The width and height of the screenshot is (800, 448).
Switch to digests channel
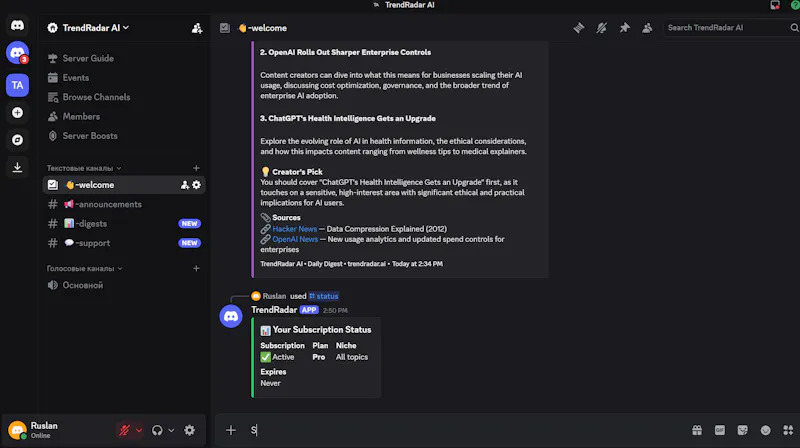pos(124,223)
